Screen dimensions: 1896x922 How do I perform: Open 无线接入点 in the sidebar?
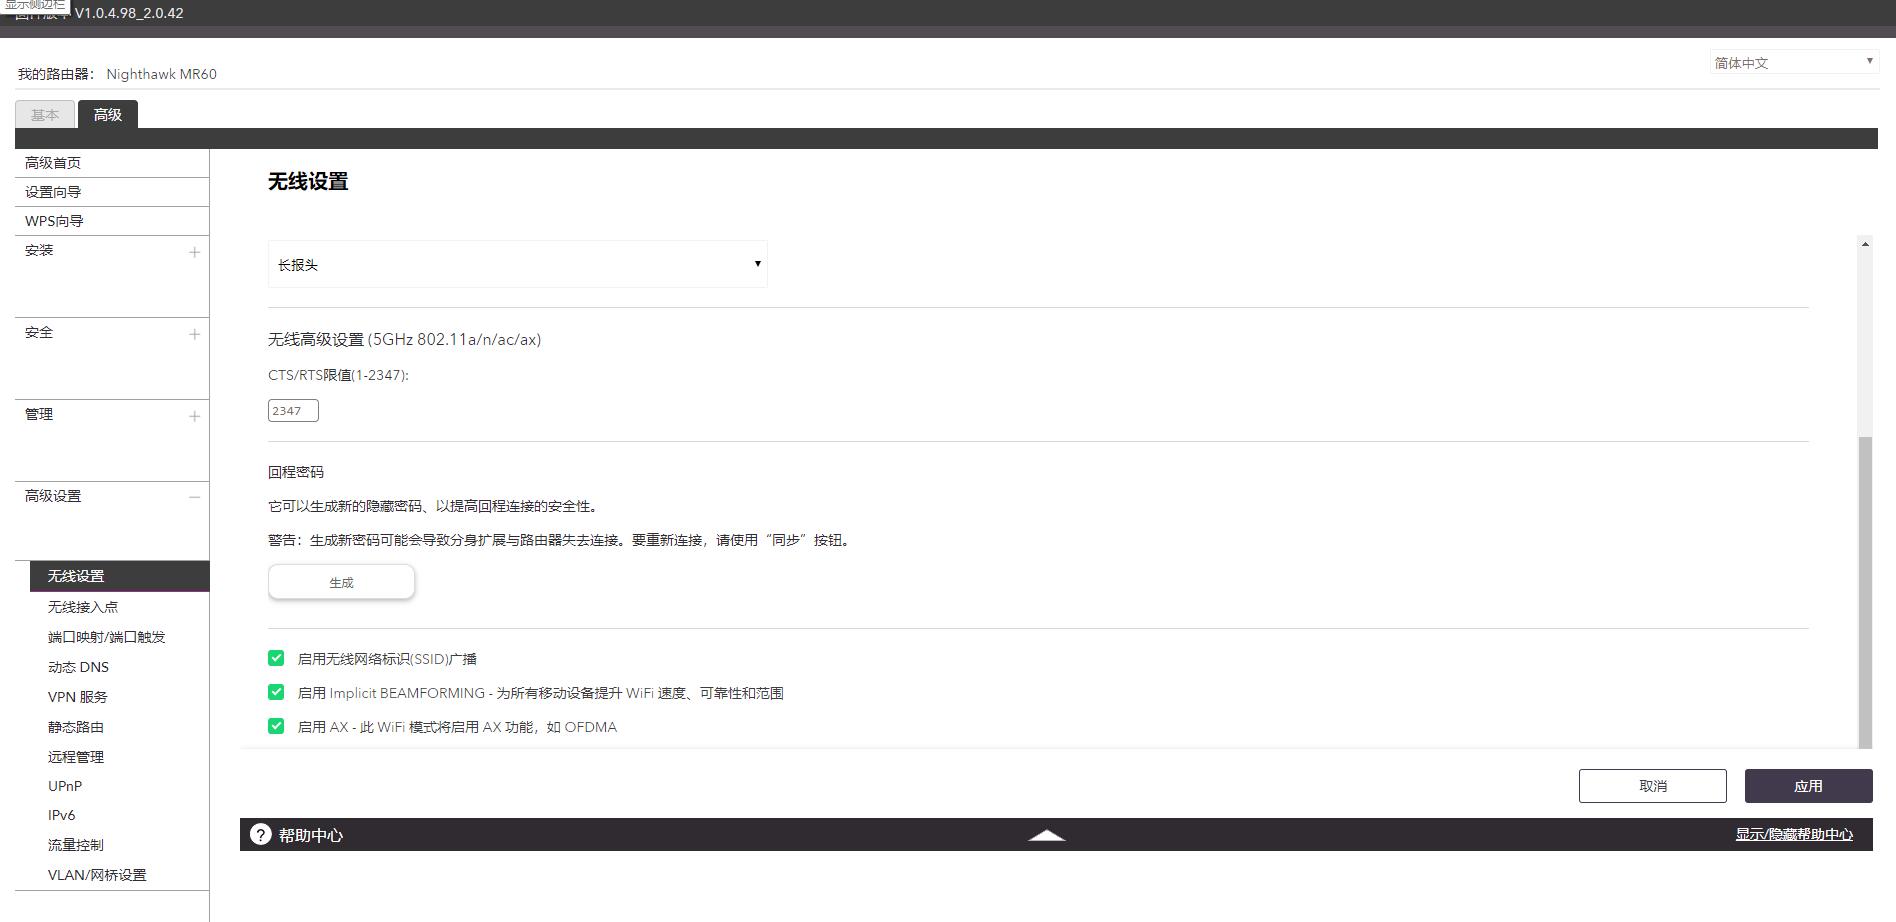83,606
